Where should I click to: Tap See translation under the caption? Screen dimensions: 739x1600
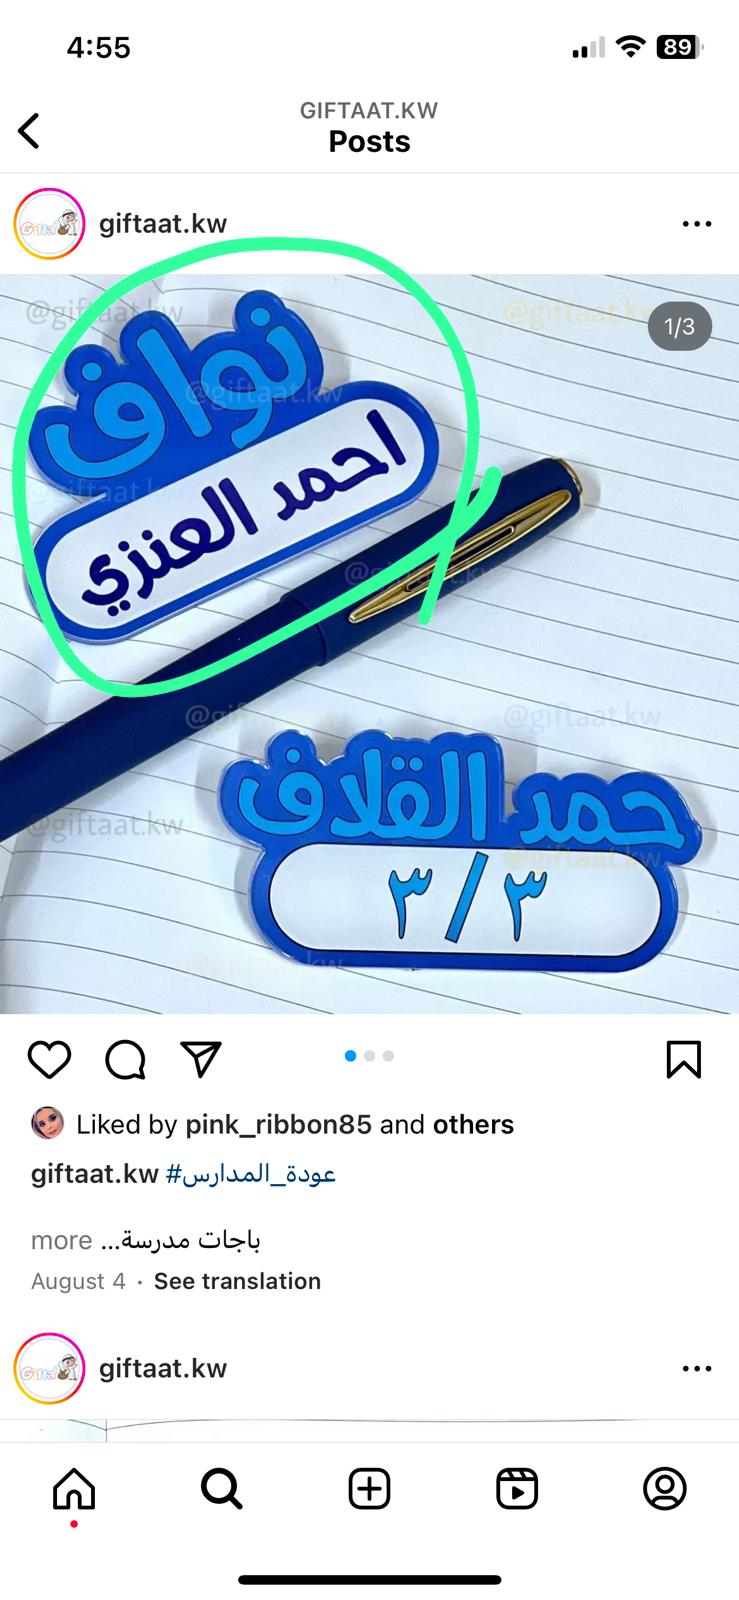click(x=237, y=1281)
